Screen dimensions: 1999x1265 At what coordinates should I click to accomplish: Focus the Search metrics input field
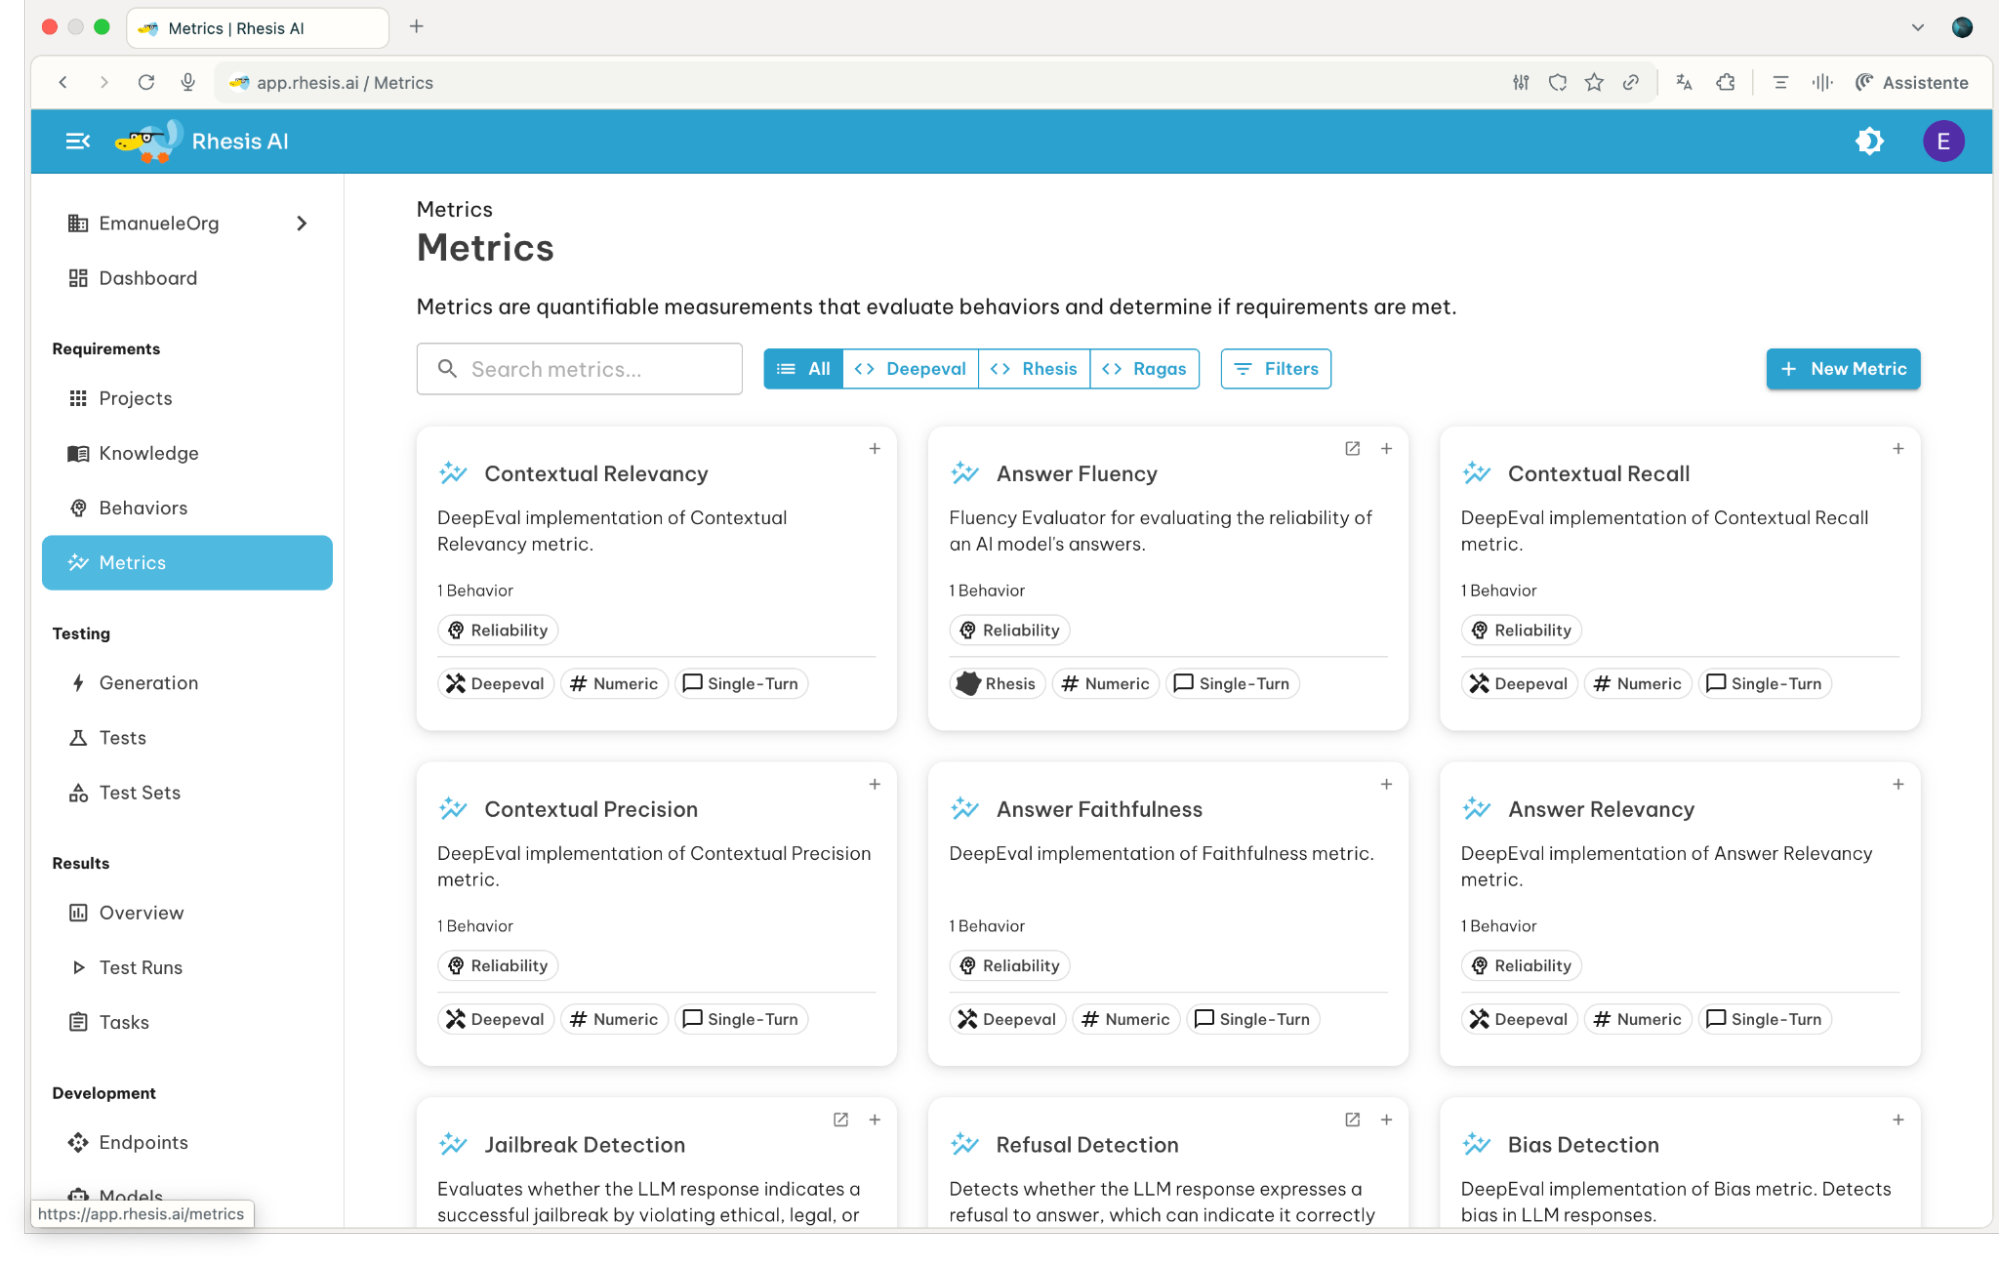pyautogui.click(x=579, y=369)
